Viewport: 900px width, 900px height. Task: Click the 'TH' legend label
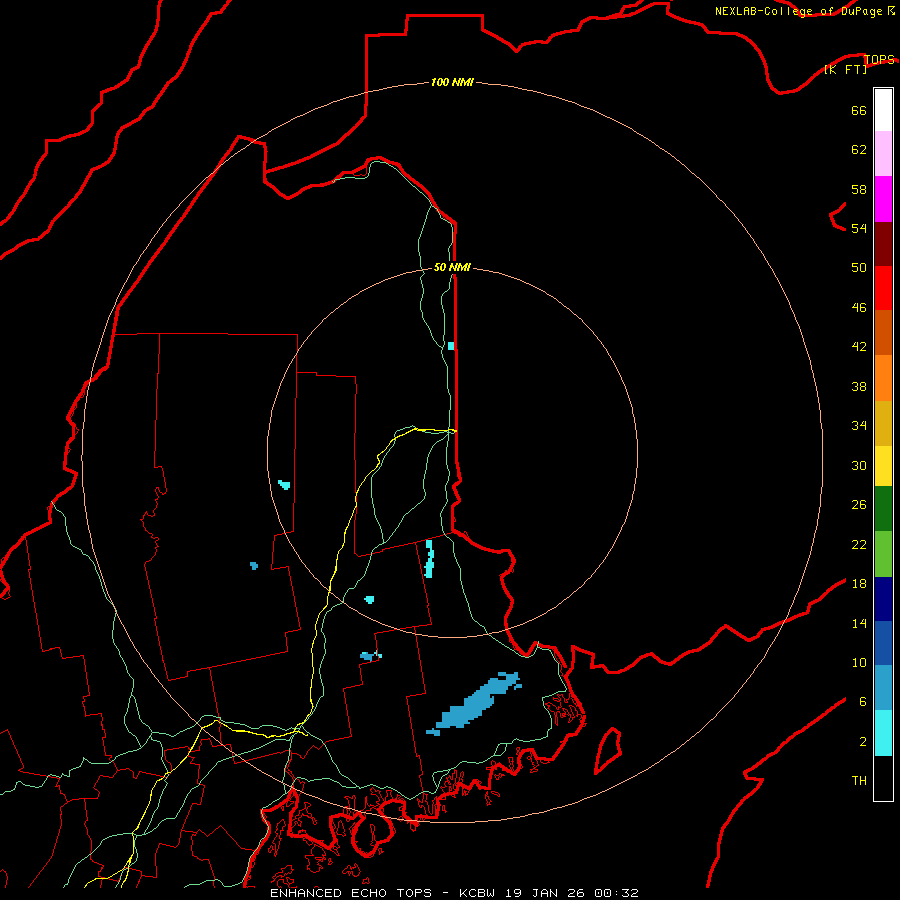[x=859, y=781]
